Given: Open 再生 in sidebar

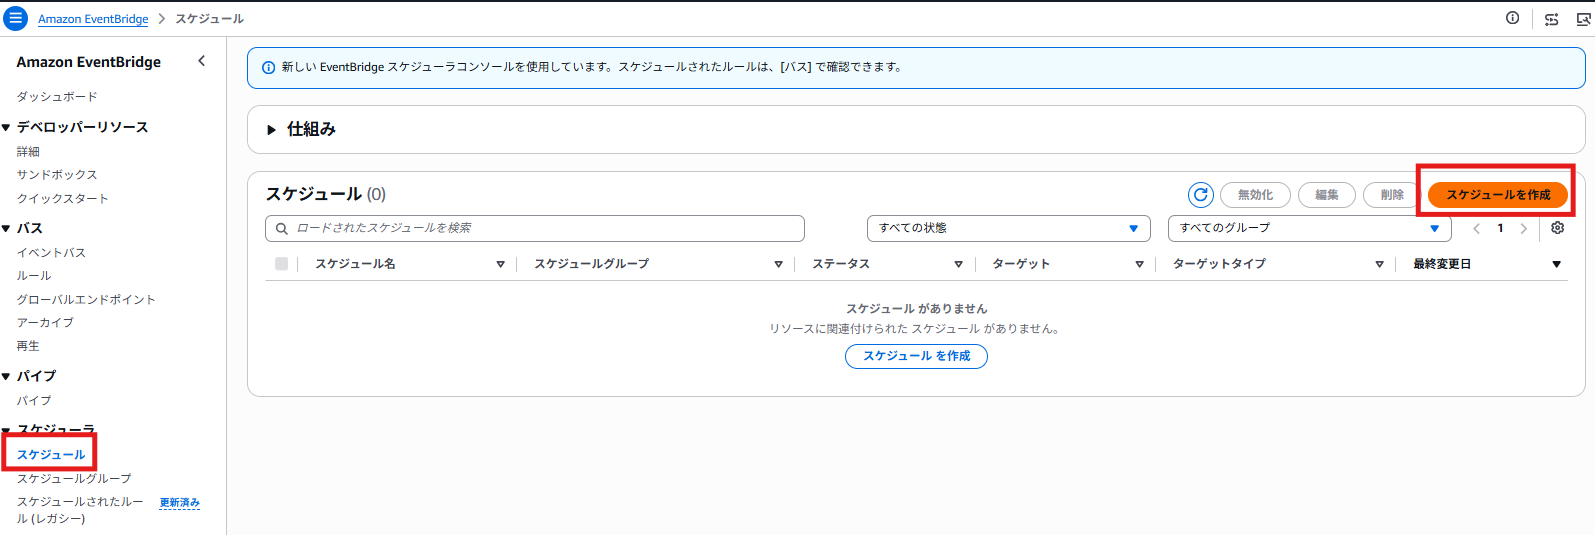Looking at the screenshot, I should point(28,346).
